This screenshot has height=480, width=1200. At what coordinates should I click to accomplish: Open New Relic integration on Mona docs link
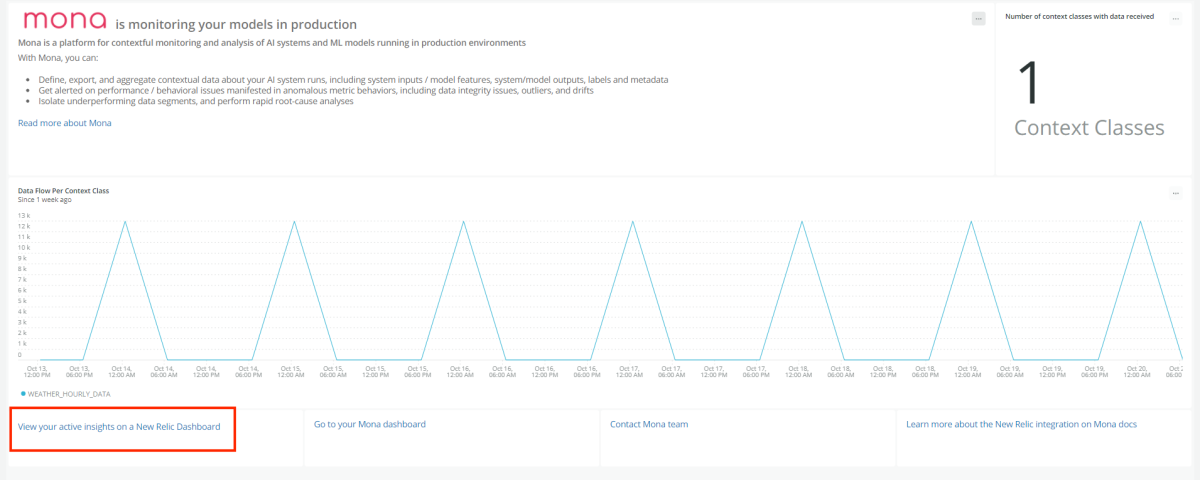[1021, 425]
